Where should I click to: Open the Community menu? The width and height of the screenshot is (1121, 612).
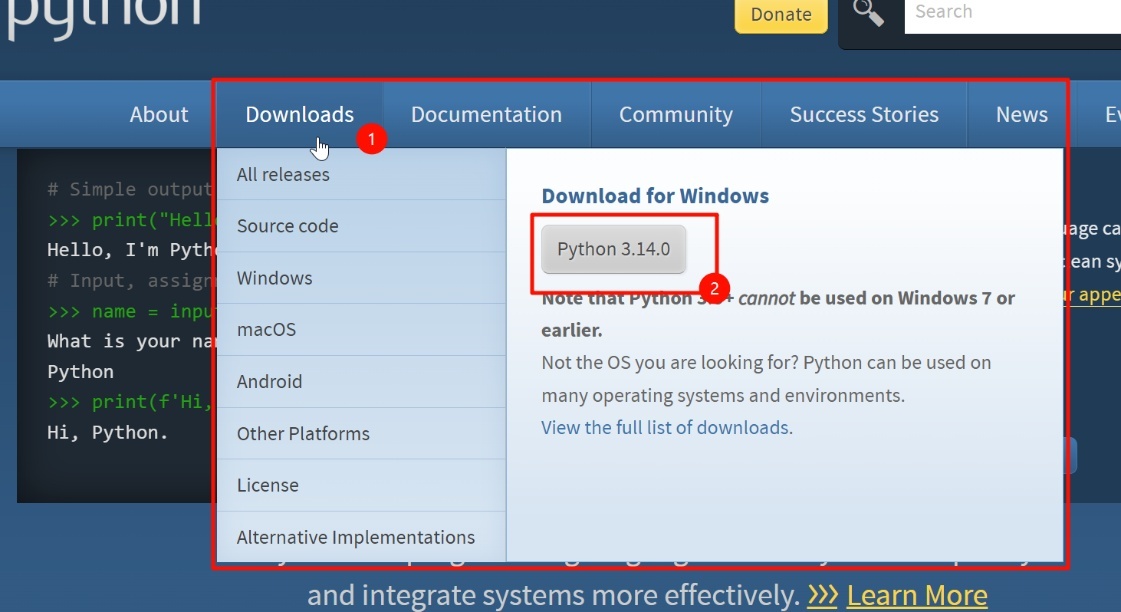coord(676,114)
